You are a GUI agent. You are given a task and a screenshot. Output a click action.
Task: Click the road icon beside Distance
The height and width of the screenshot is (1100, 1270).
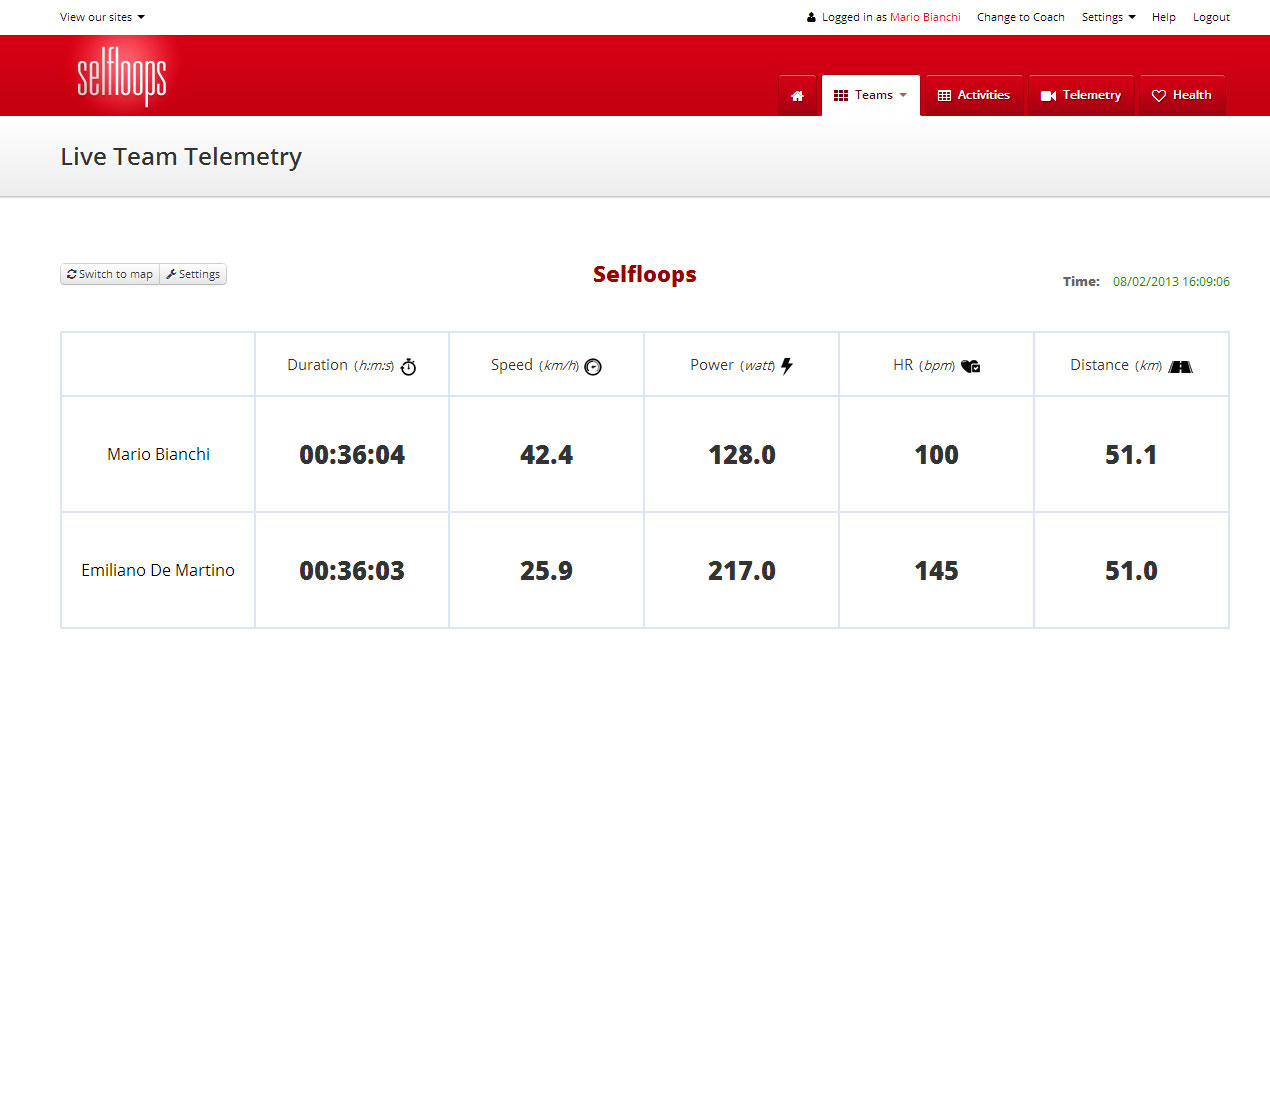coord(1180,367)
